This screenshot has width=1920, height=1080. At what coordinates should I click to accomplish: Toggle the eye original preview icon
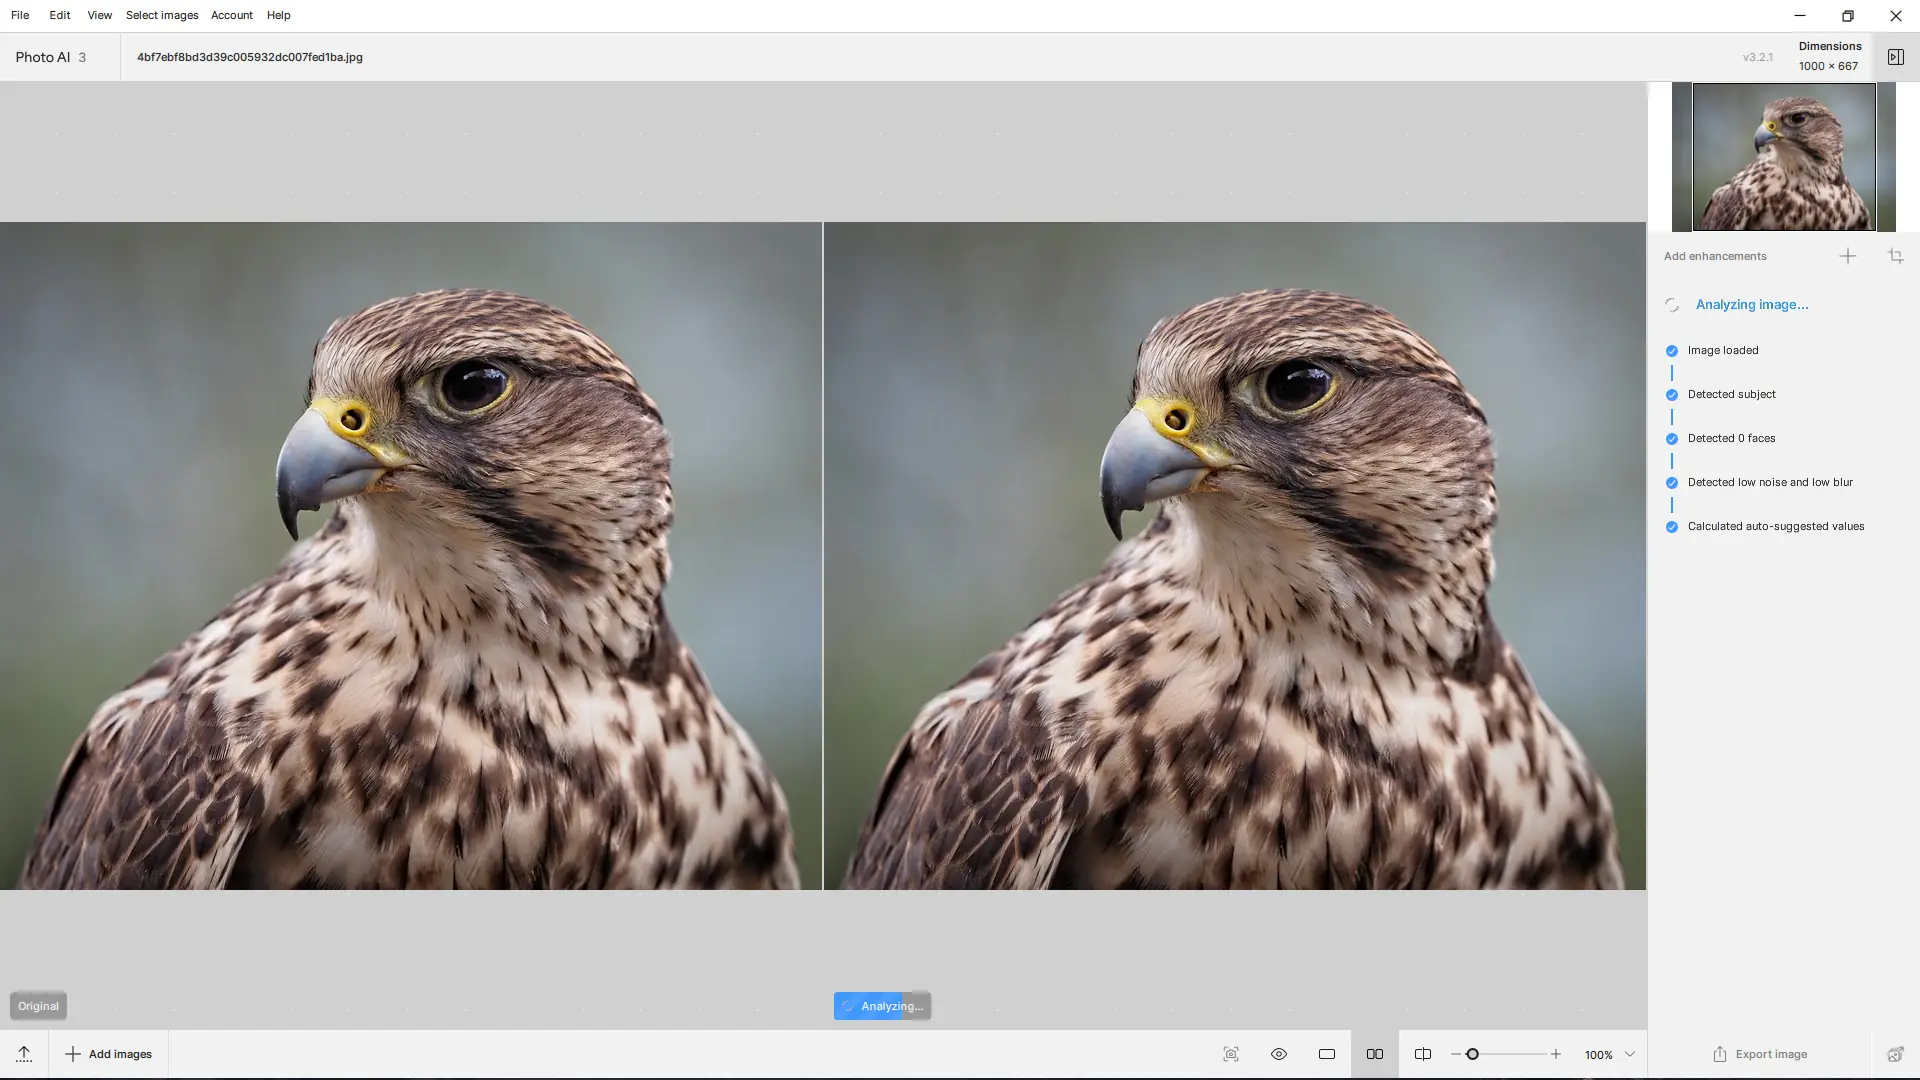click(1279, 1054)
